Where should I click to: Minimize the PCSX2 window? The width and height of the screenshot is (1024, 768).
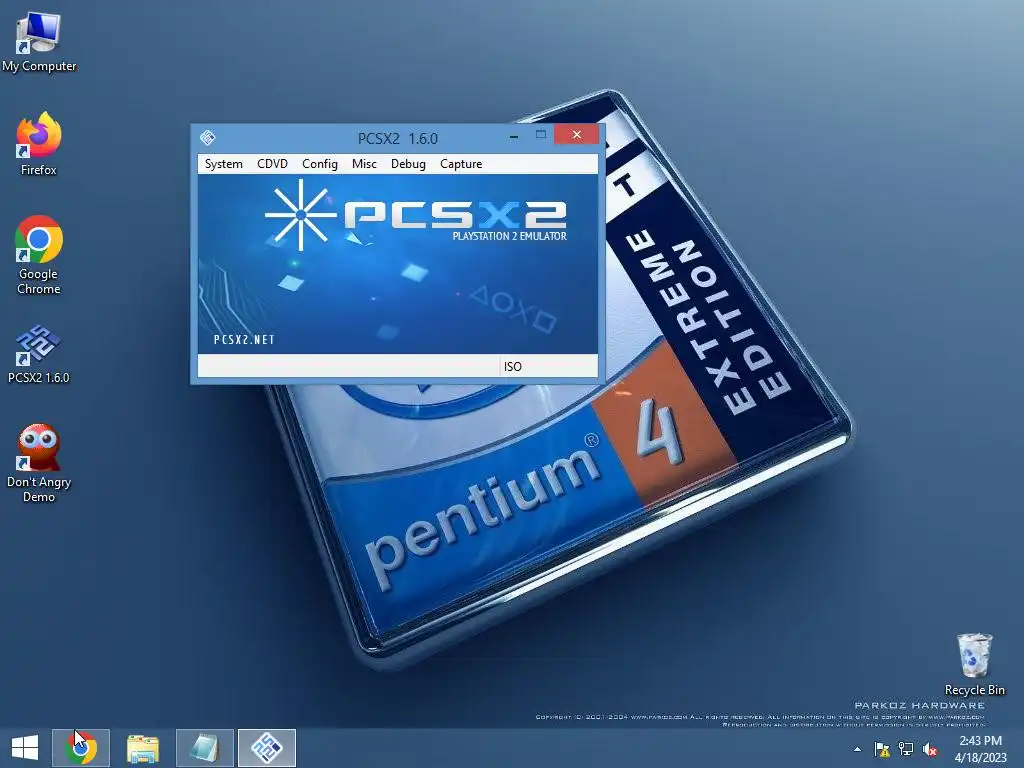(x=514, y=136)
